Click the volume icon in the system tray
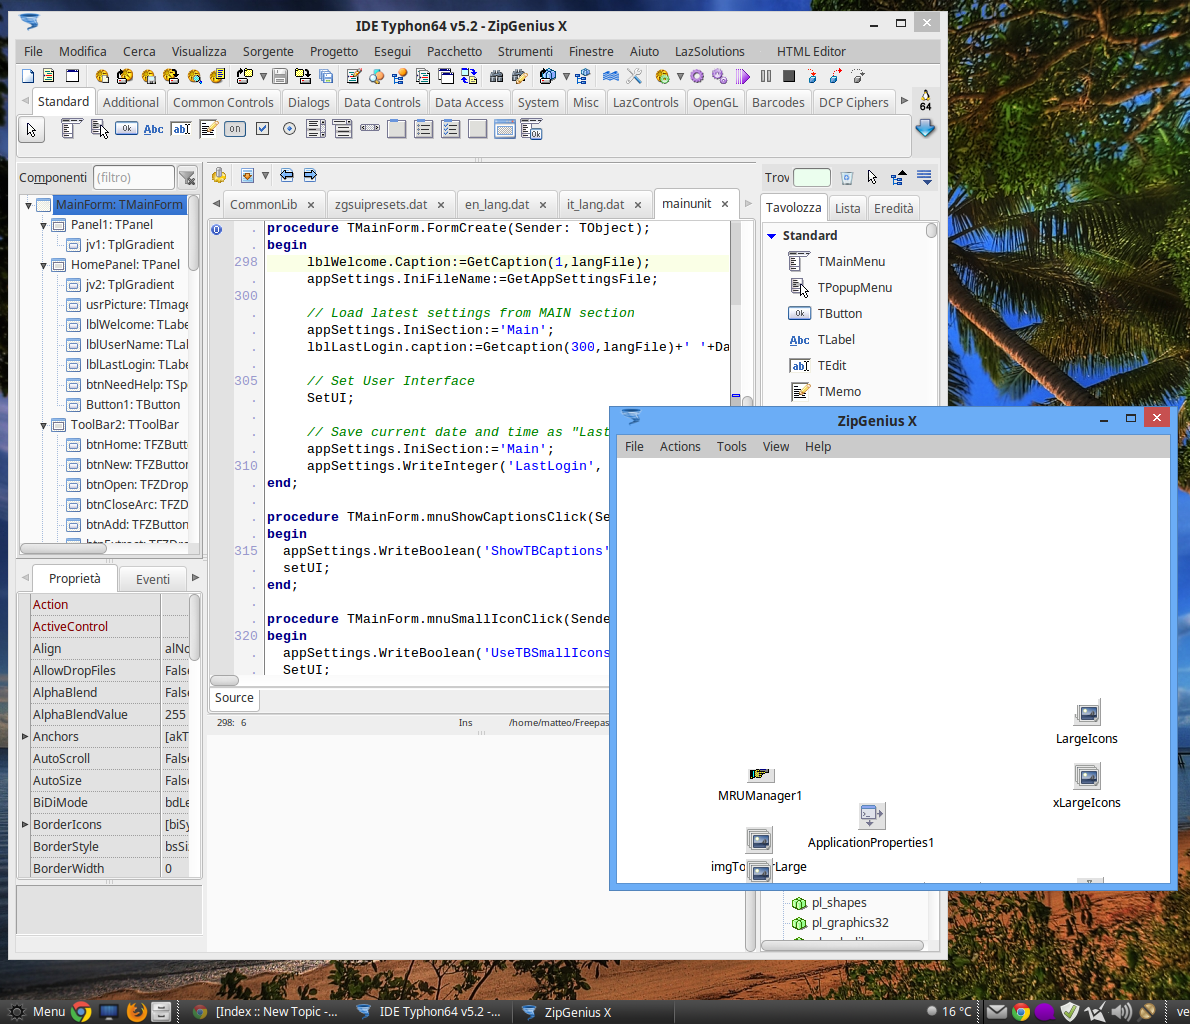The image size is (1190, 1024). pos(1121,1011)
